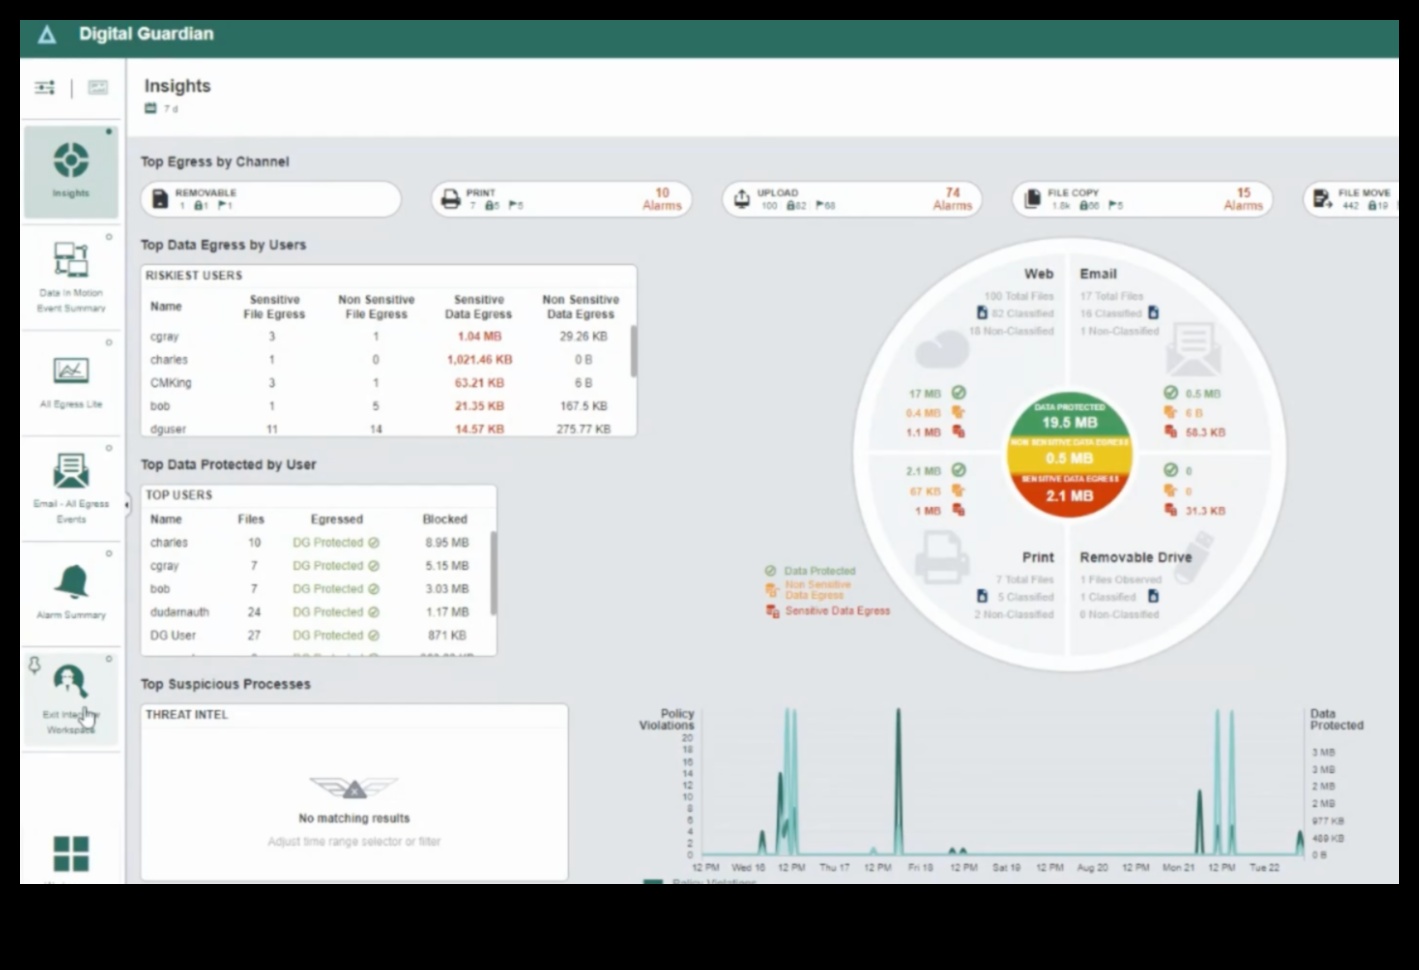The height and width of the screenshot is (970, 1419).
Task: Click the 58.3 KB Email sensitive egress value
Action: [1204, 432]
